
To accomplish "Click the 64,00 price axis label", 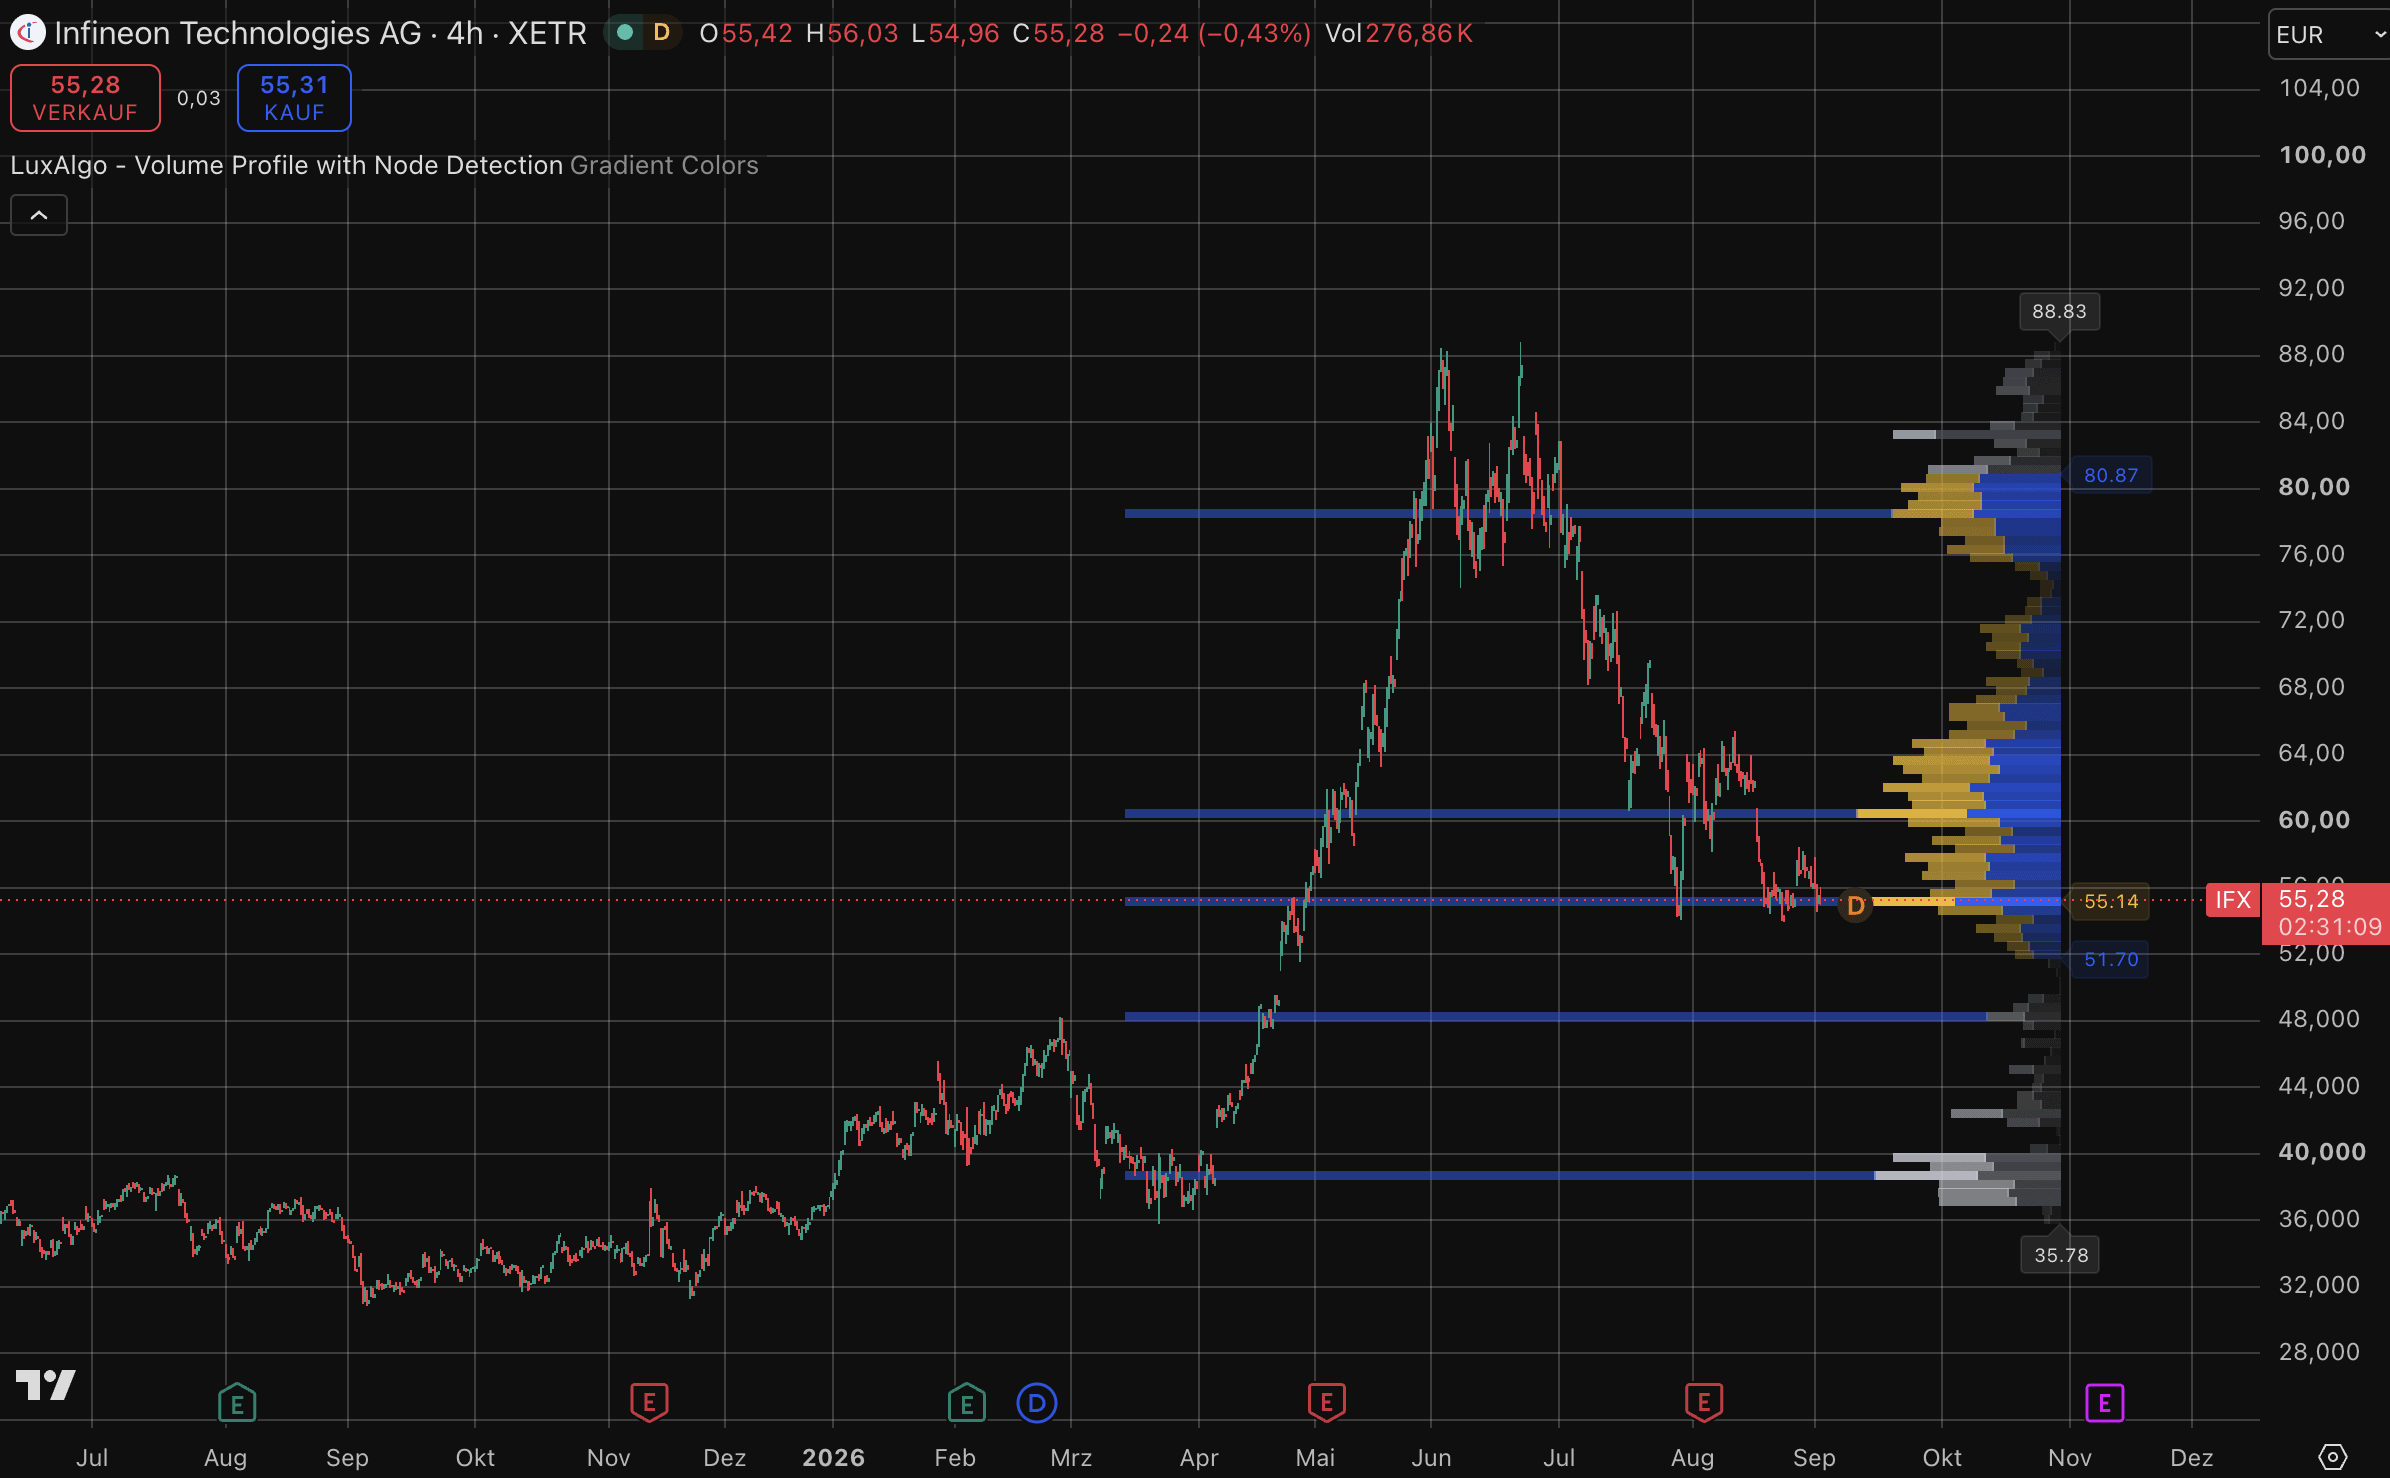I will coord(2311,753).
